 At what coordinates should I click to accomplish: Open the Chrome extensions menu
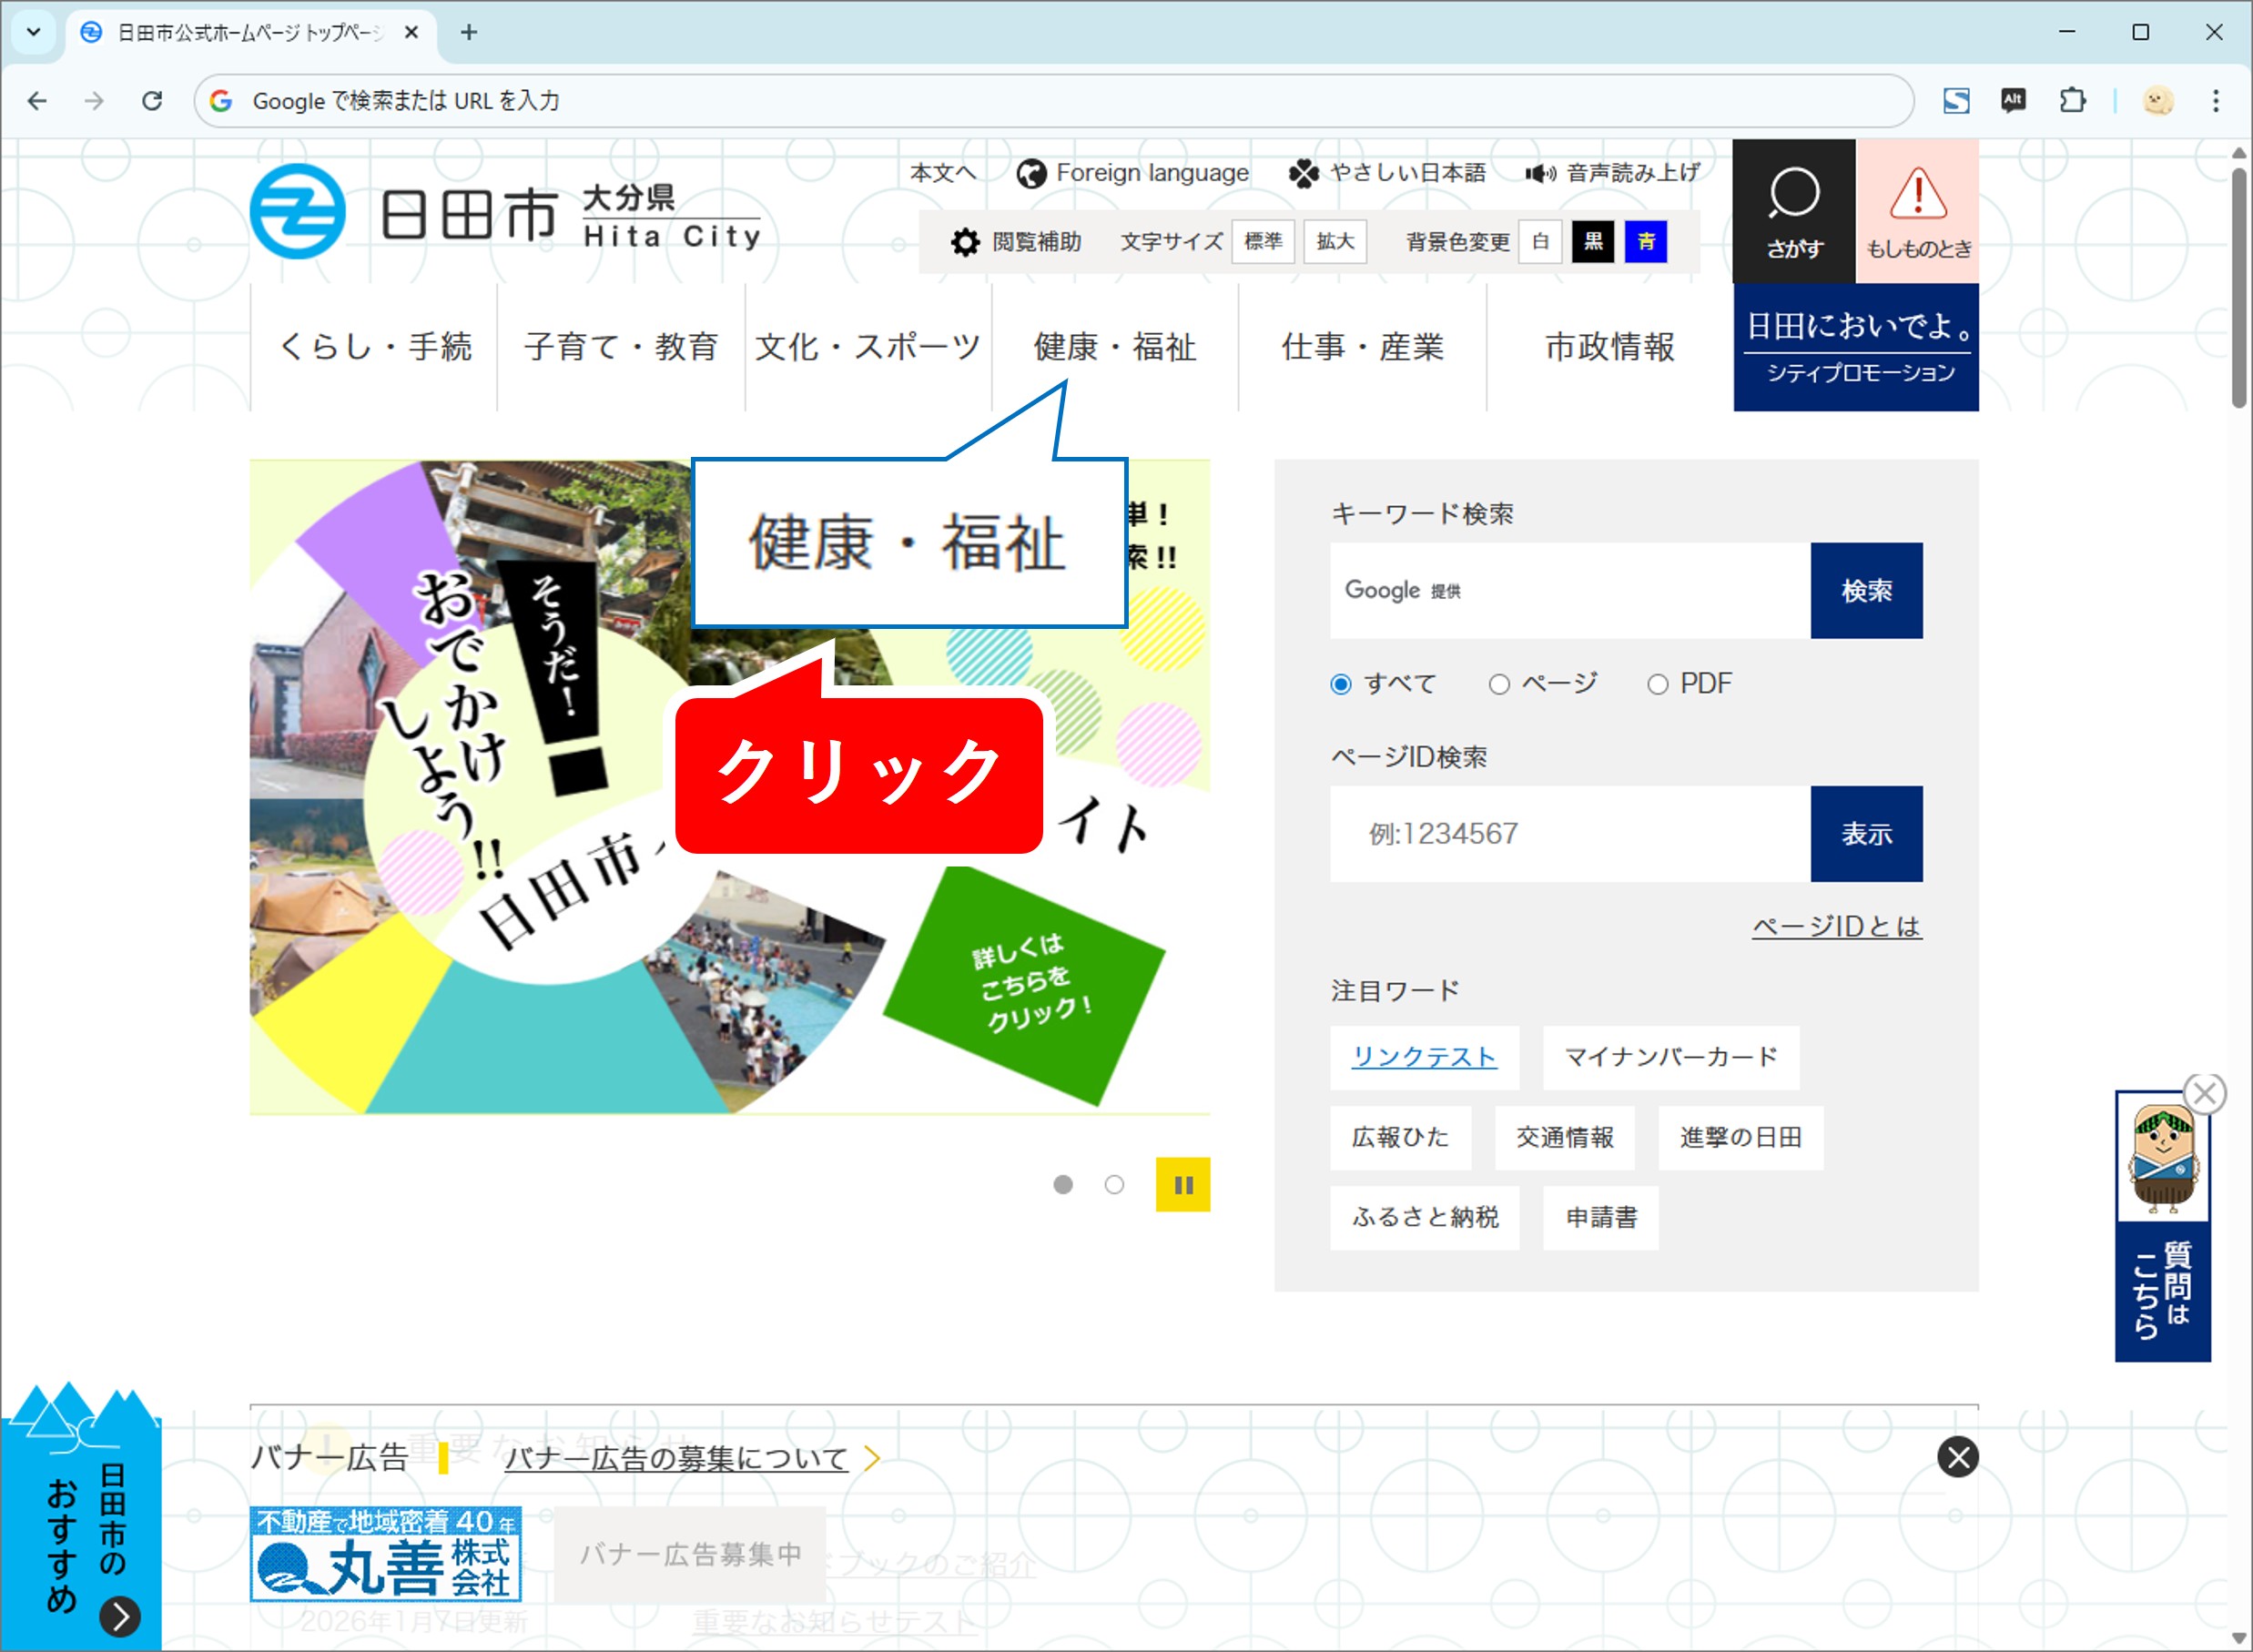point(2071,101)
